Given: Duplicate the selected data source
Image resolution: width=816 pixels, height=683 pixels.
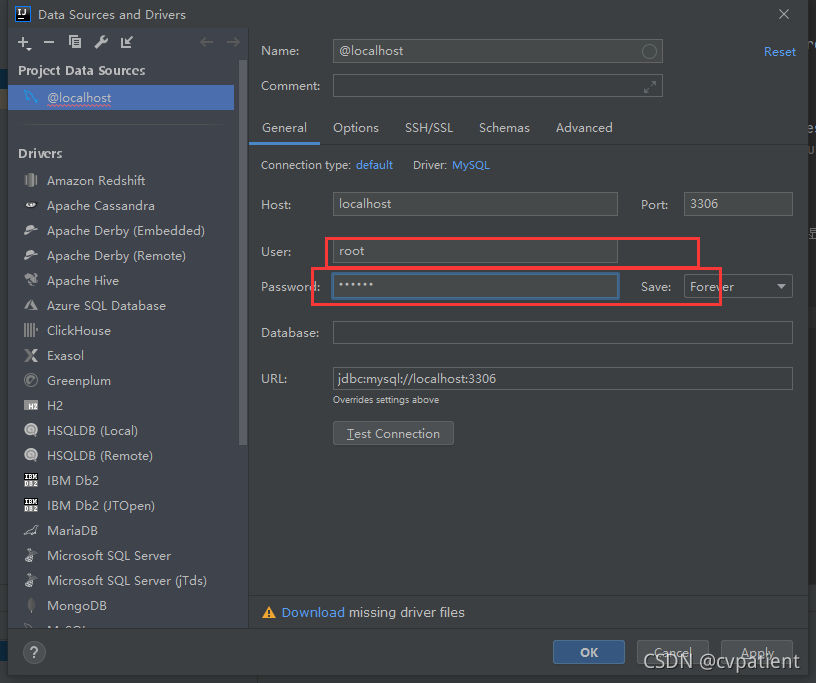Looking at the screenshot, I should coord(75,42).
